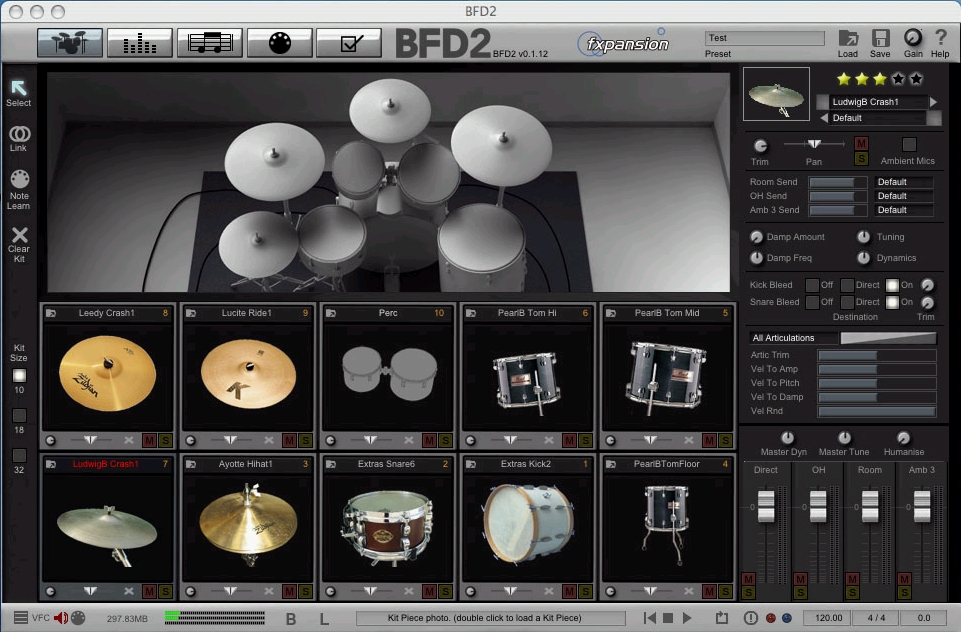Image resolution: width=961 pixels, height=632 pixels.
Task: Activate the Select tool
Action: tap(19, 93)
